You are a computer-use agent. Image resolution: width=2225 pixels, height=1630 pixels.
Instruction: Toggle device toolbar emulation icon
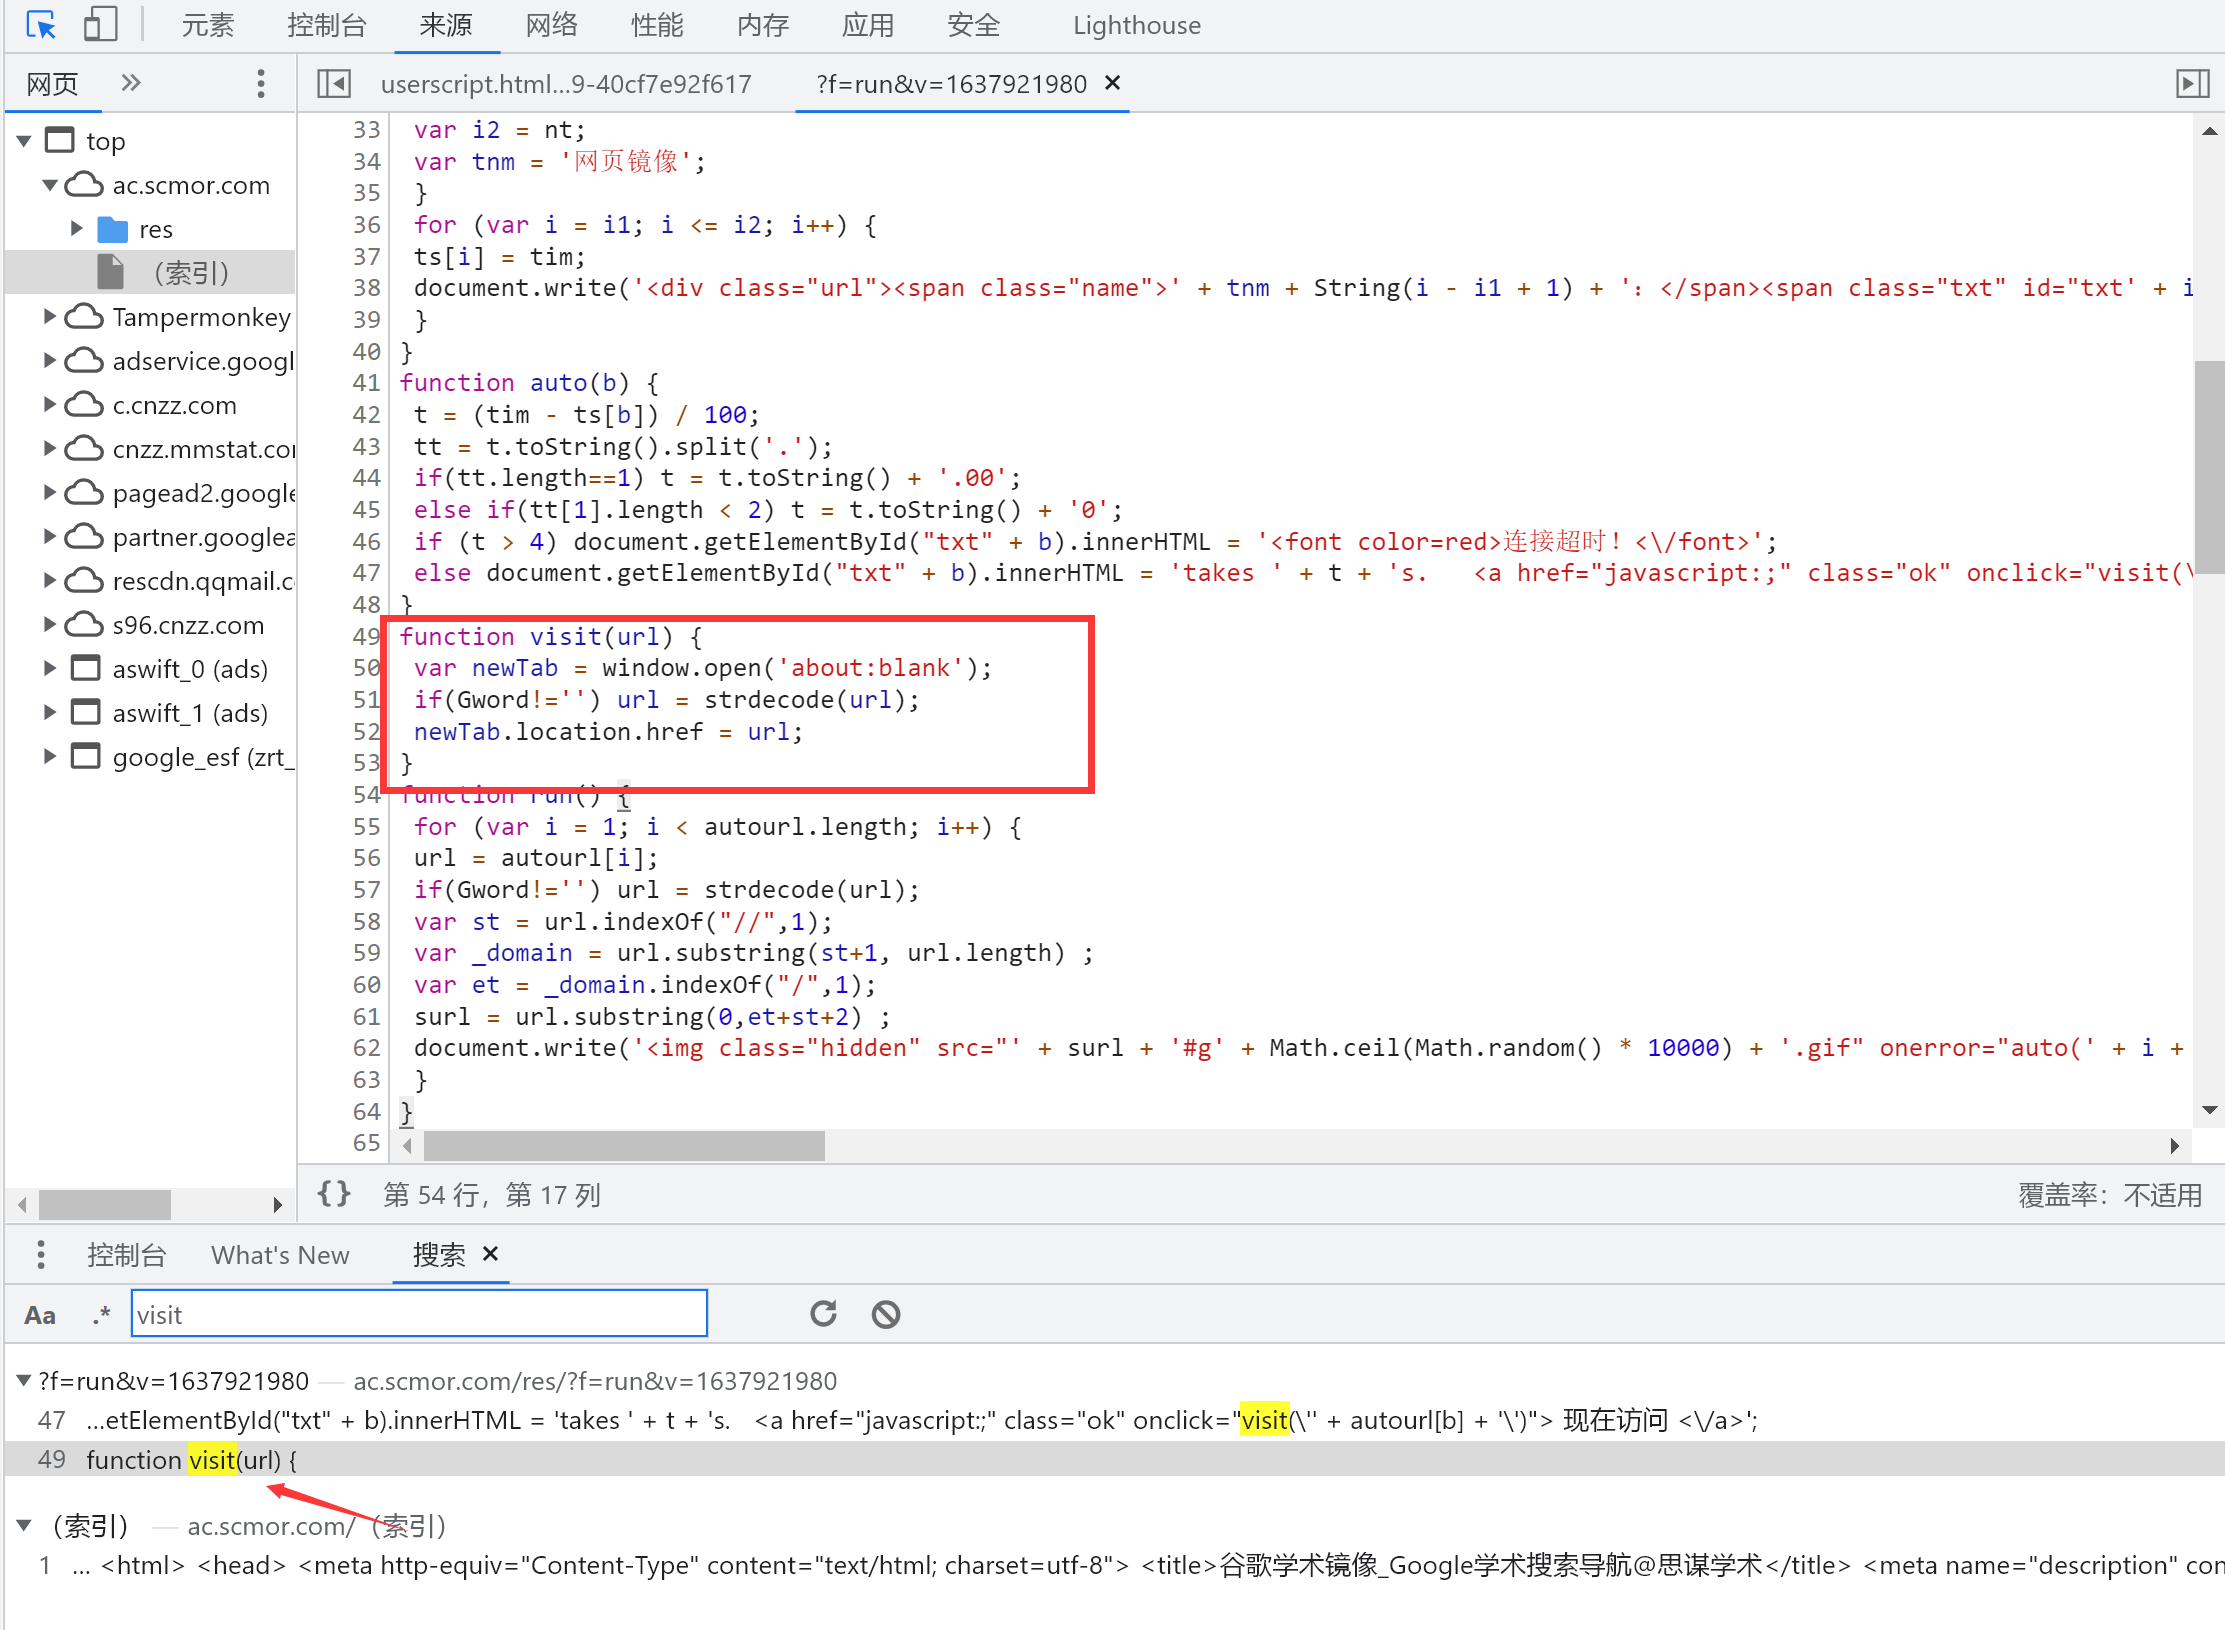pos(100,25)
